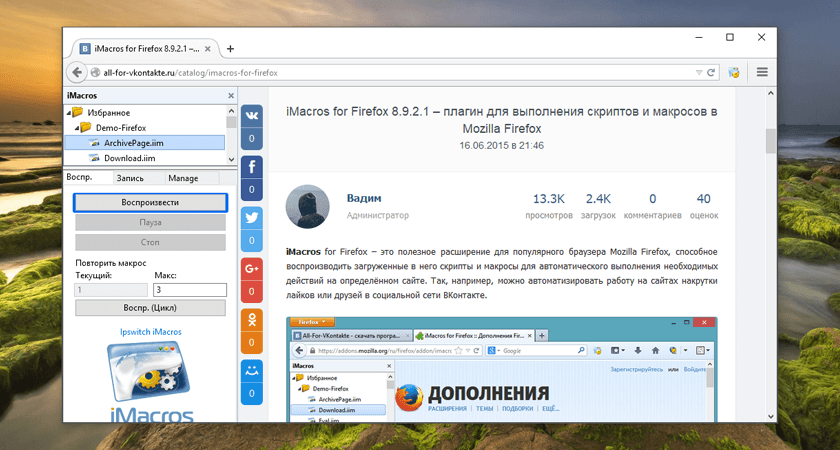Screen dimensions: 840x450
Task: Click the Текущий loop counter field
Action: pyautogui.click(x=111, y=290)
